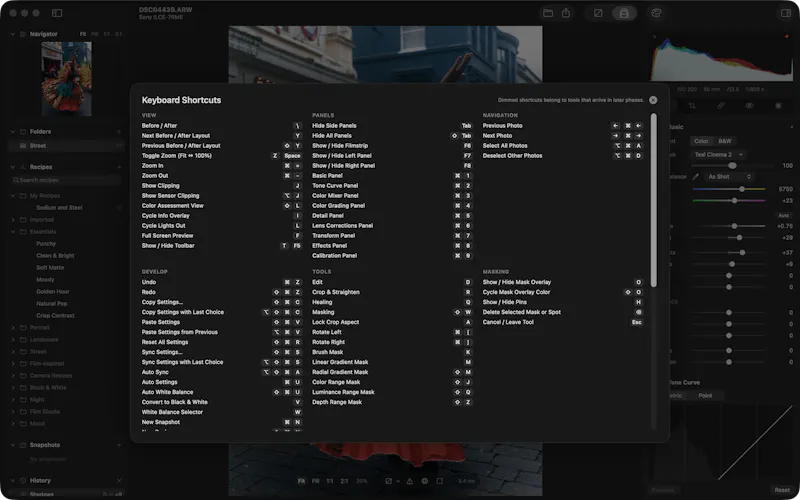Toggle the orange highlight clipping triangle on histogram
The width and height of the screenshot is (800, 500).
[x=787, y=37]
